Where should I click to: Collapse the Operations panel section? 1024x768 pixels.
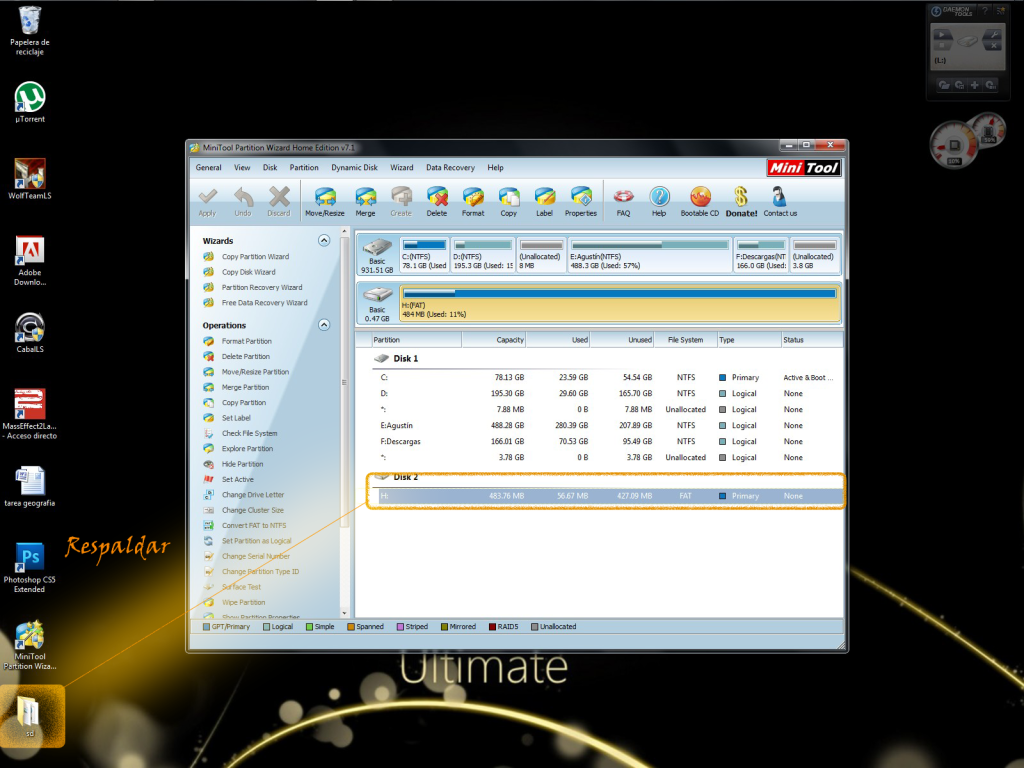323,325
